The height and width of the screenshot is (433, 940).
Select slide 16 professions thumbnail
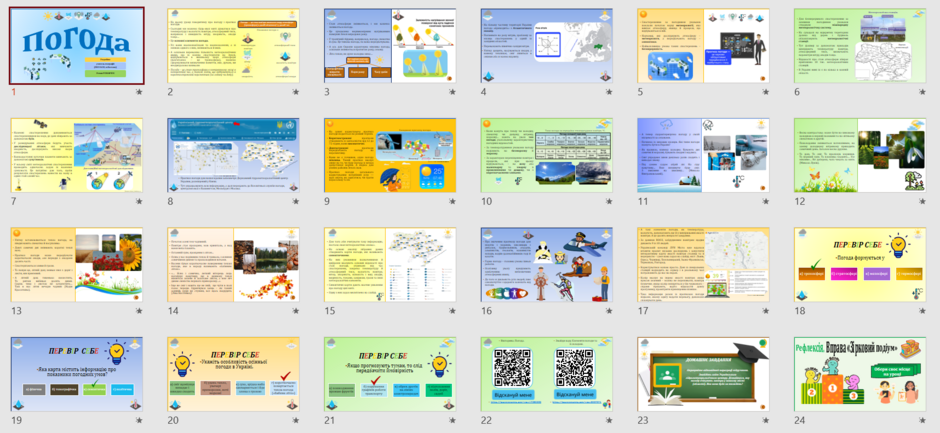pyautogui.click(x=547, y=264)
